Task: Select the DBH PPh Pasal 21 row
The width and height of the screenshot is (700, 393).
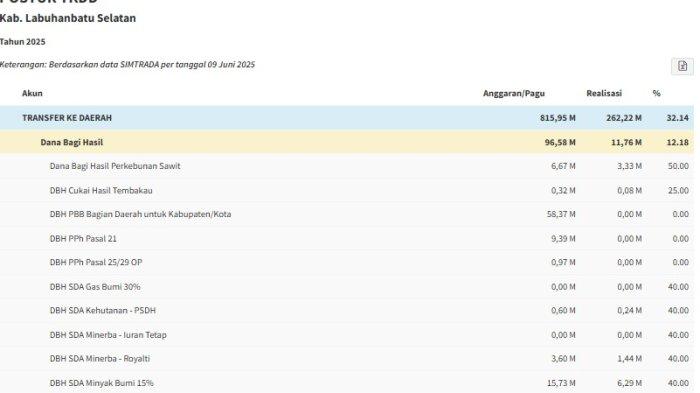Action: click(x=347, y=238)
